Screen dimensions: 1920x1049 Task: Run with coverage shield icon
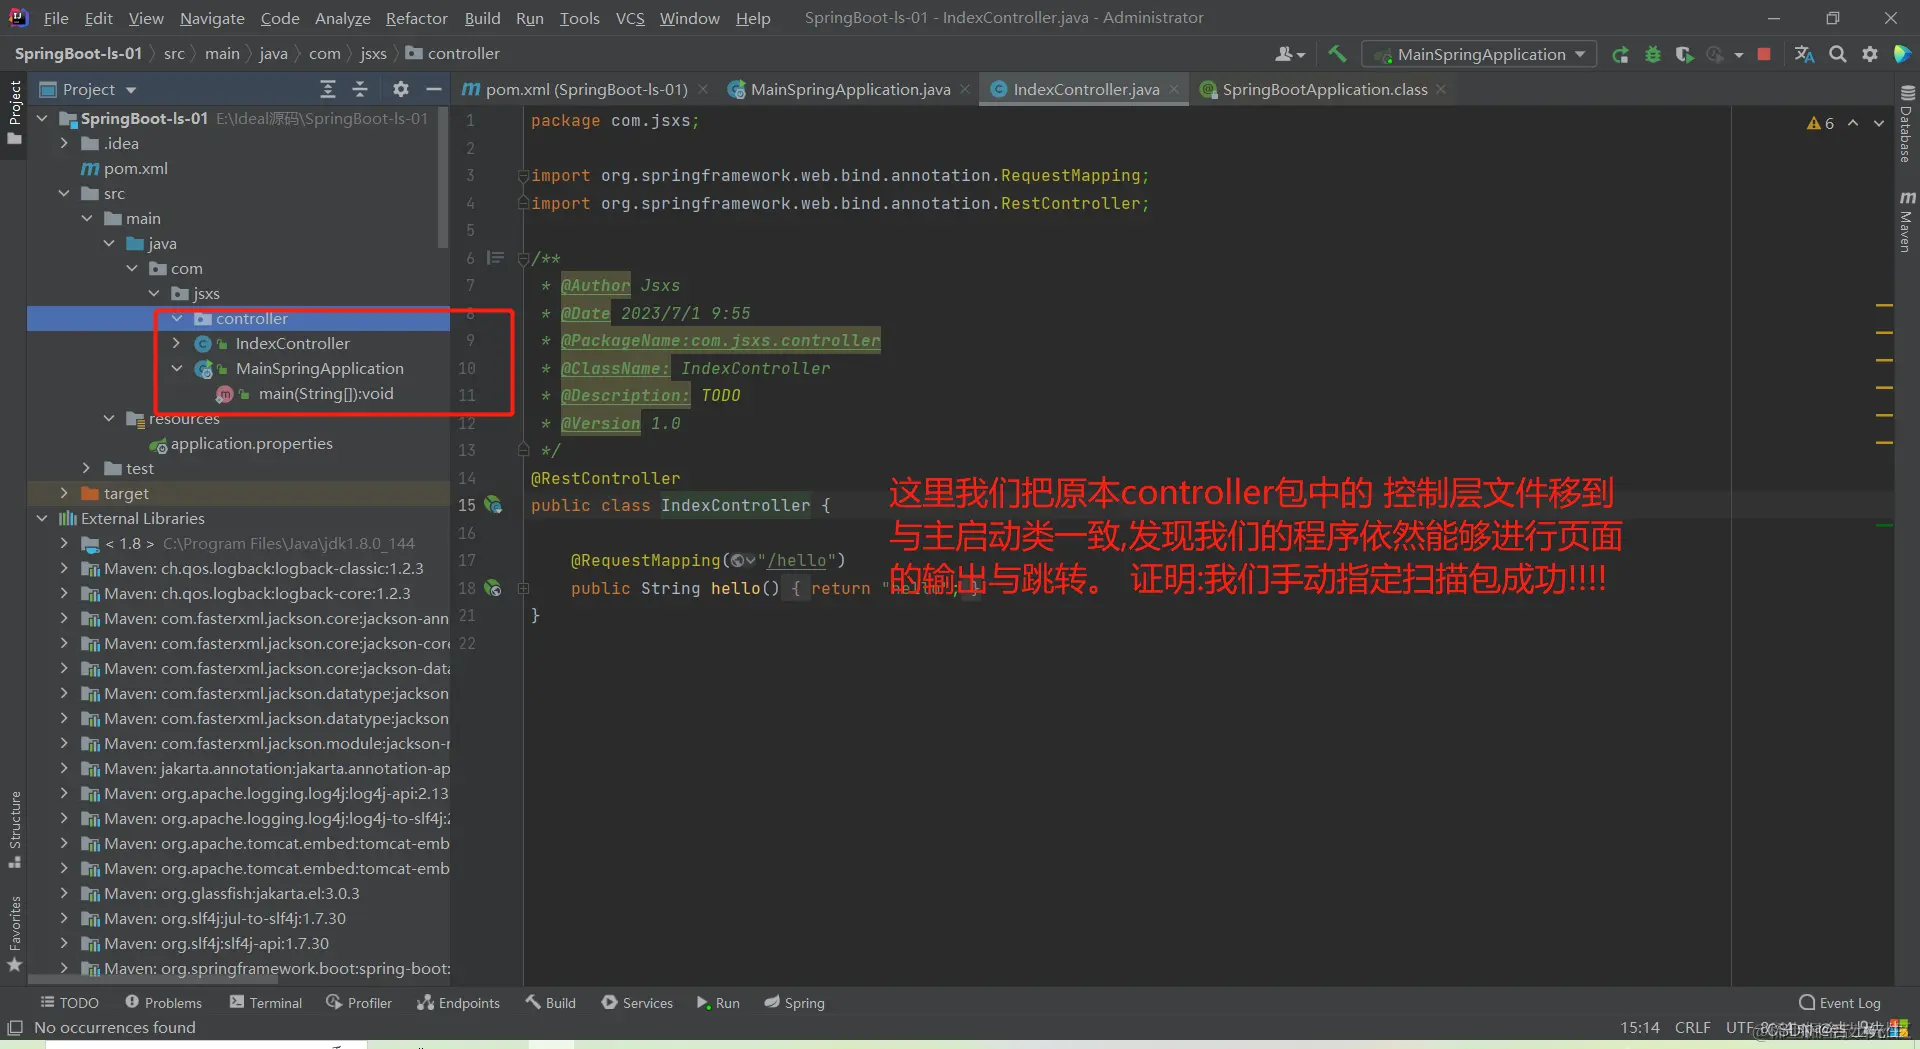tap(1684, 54)
